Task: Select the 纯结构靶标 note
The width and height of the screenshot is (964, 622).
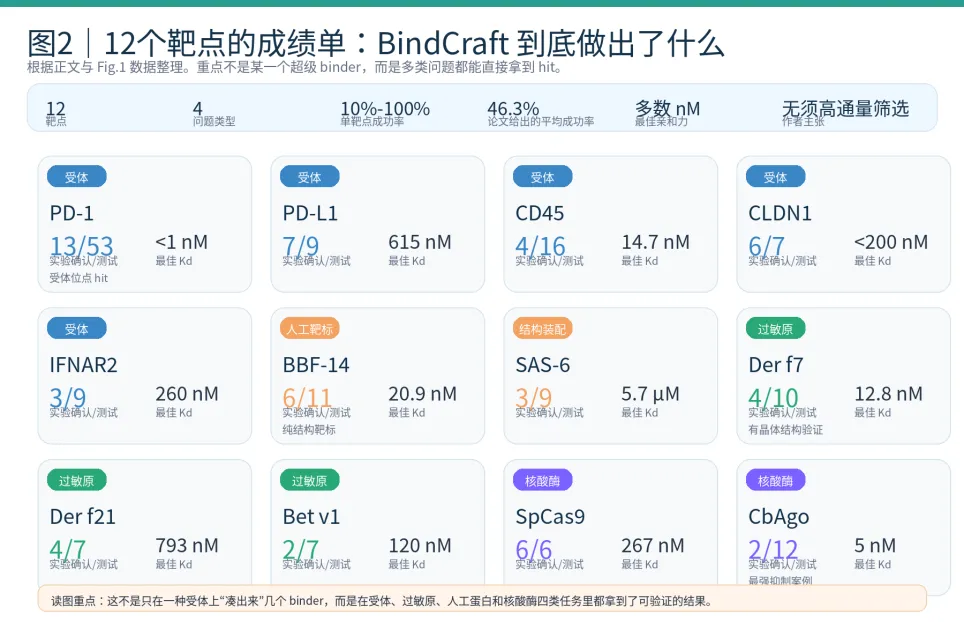Action: pyautogui.click(x=309, y=430)
